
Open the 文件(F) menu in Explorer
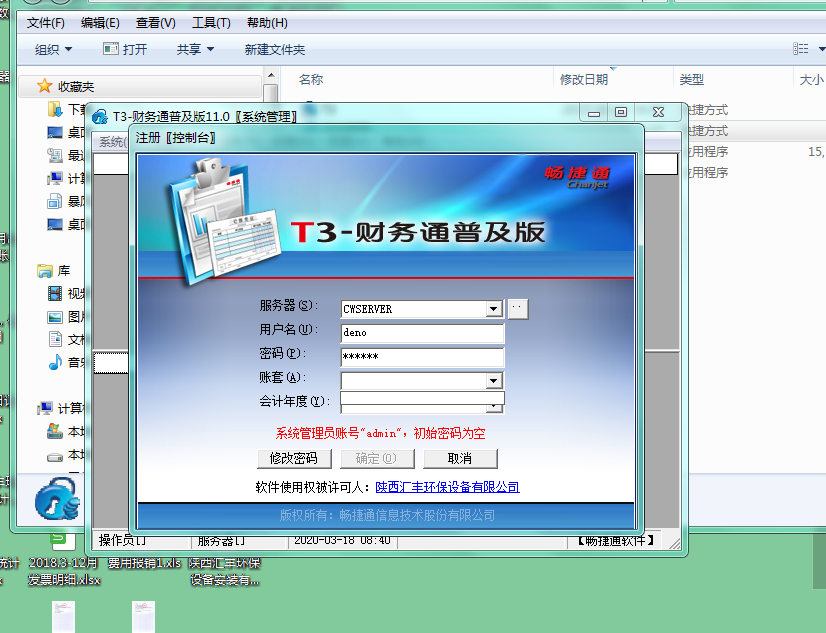point(46,23)
